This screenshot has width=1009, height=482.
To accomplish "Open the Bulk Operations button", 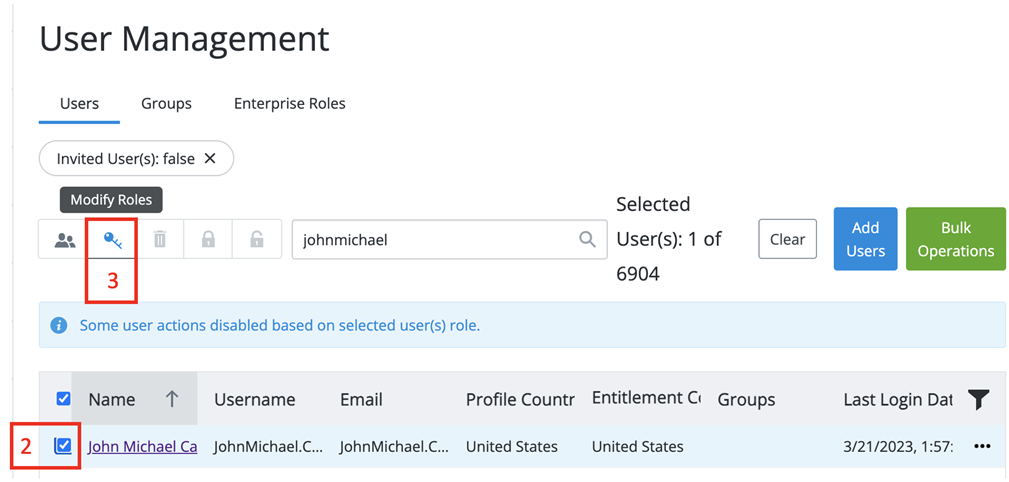I will 955,239.
